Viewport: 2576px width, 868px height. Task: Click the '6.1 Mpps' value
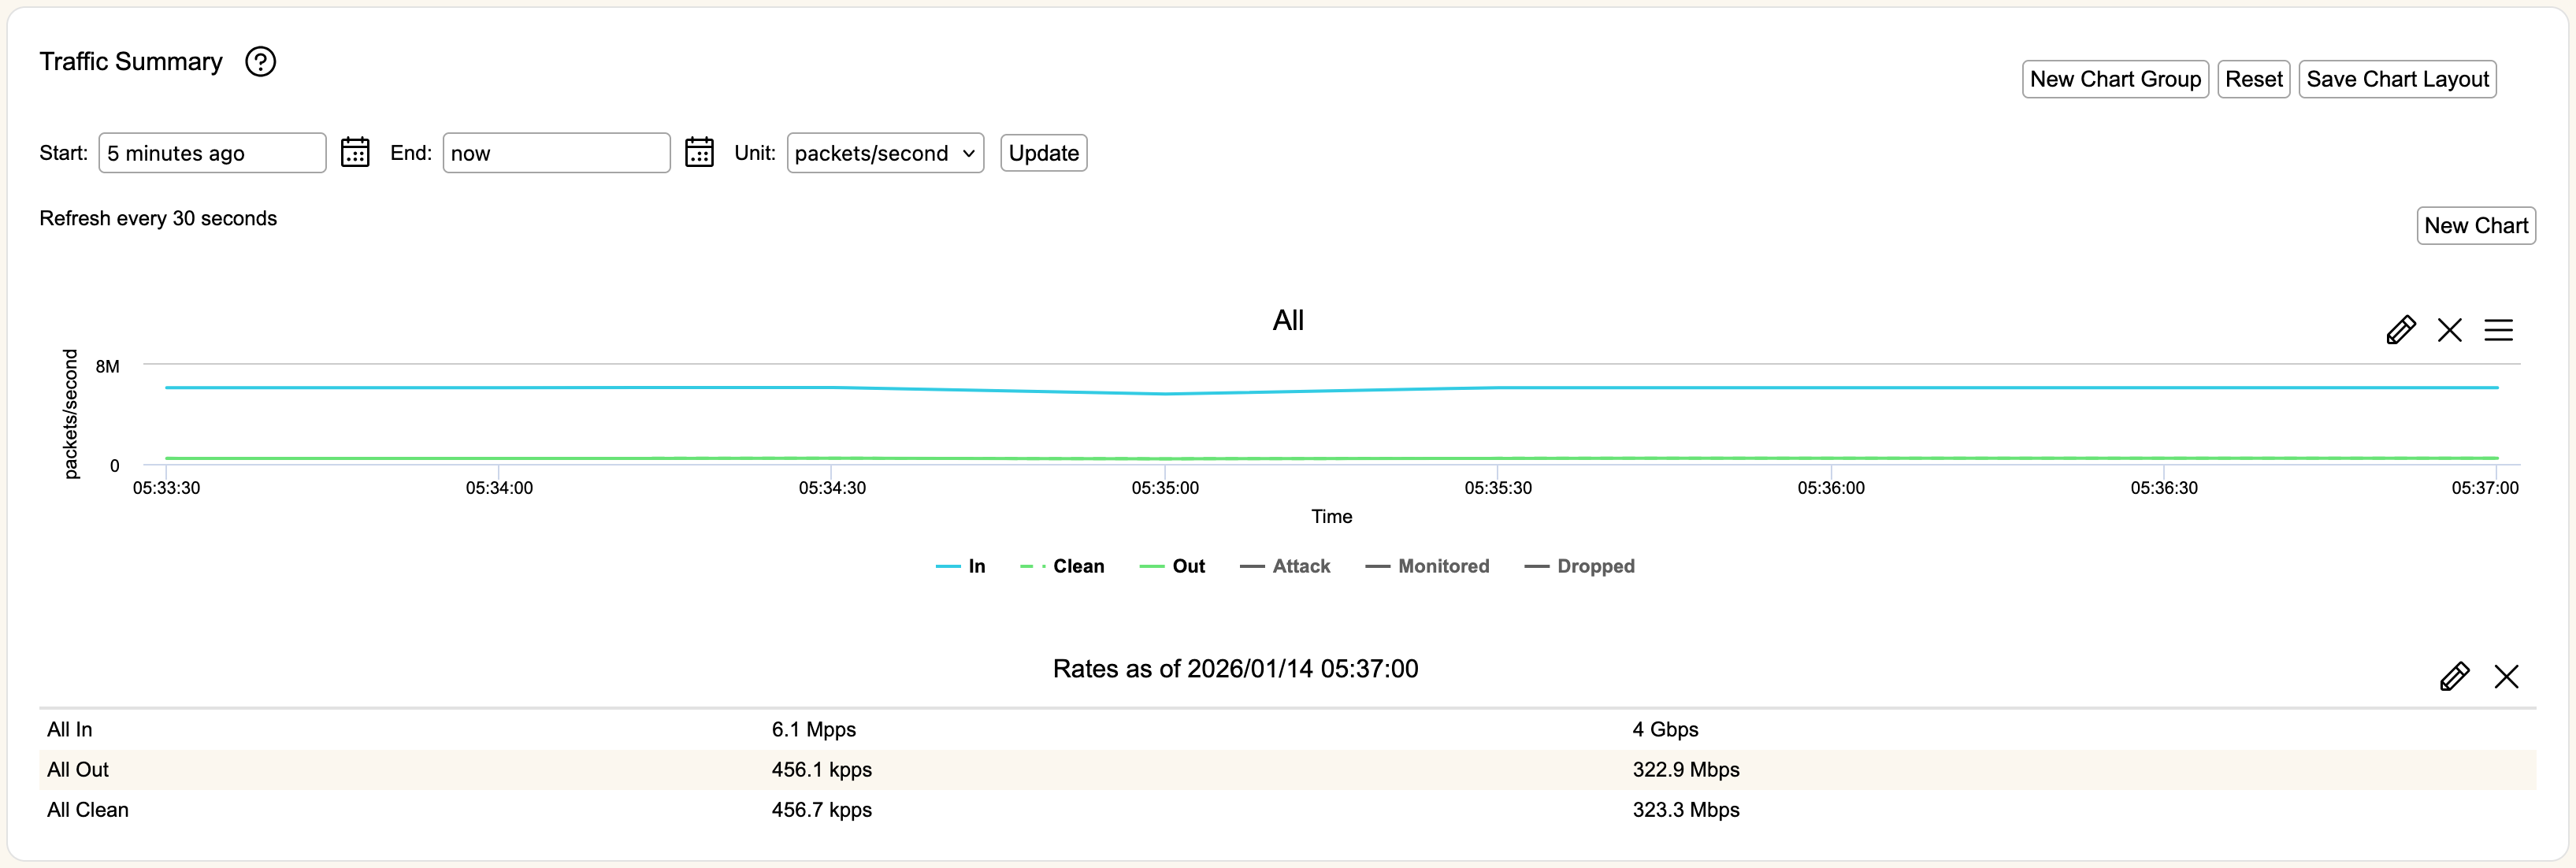pyautogui.click(x=813, y=730)
